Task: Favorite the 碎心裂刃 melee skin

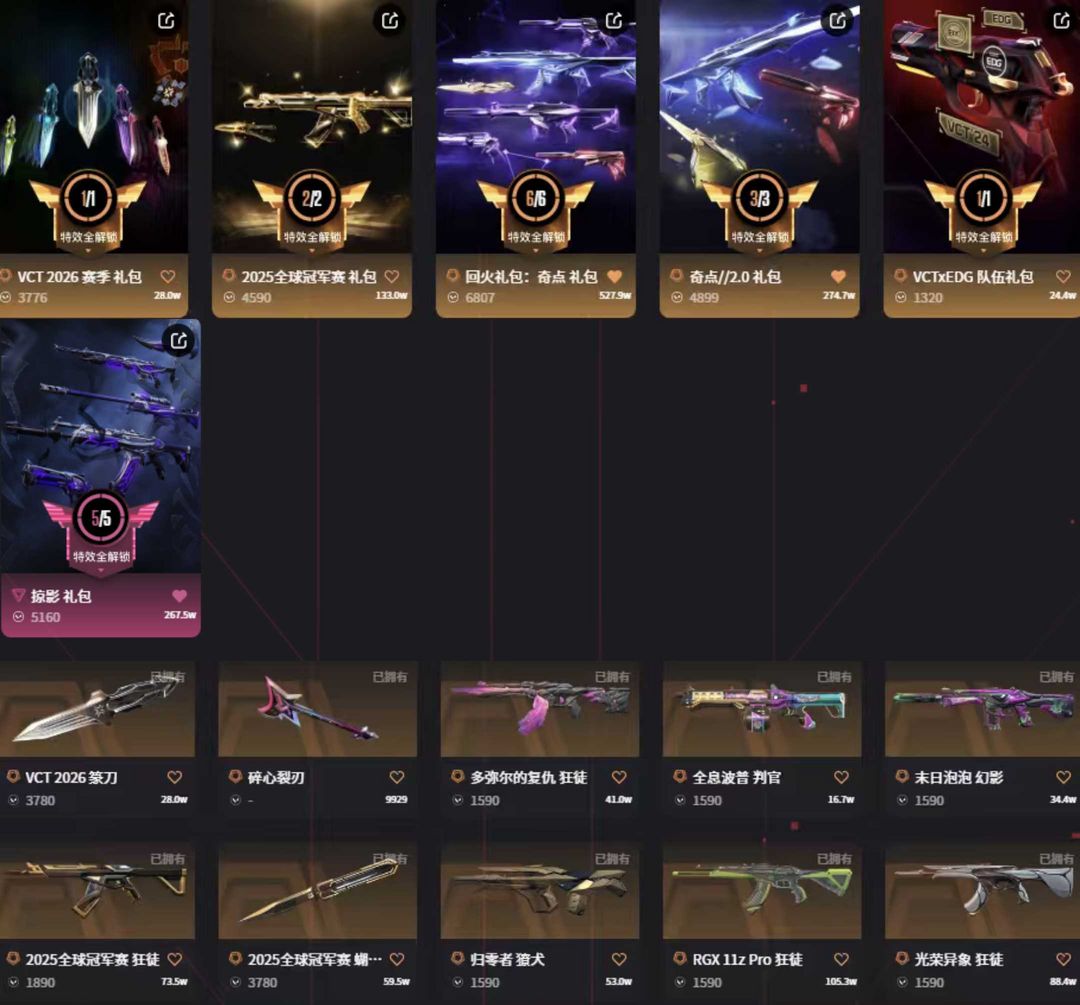Action: tap(397, 777)
